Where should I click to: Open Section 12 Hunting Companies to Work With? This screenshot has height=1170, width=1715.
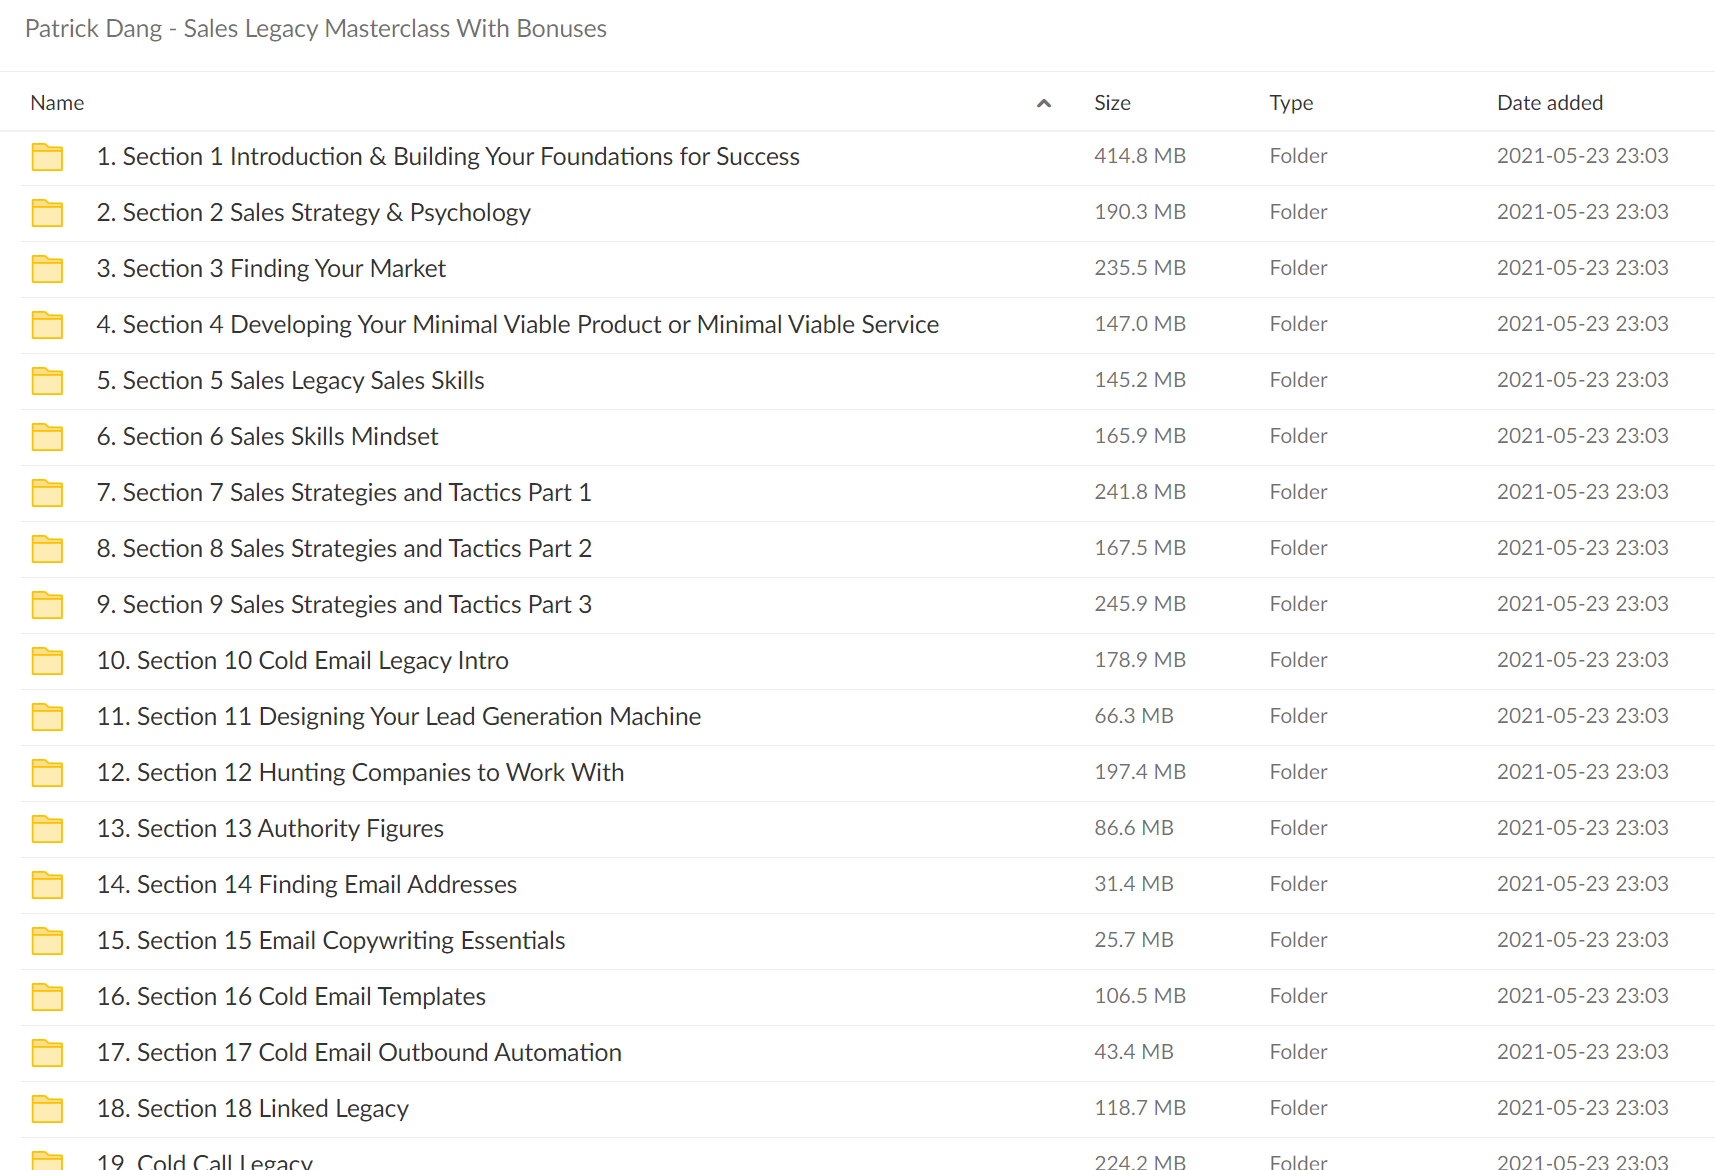point(360,773)
